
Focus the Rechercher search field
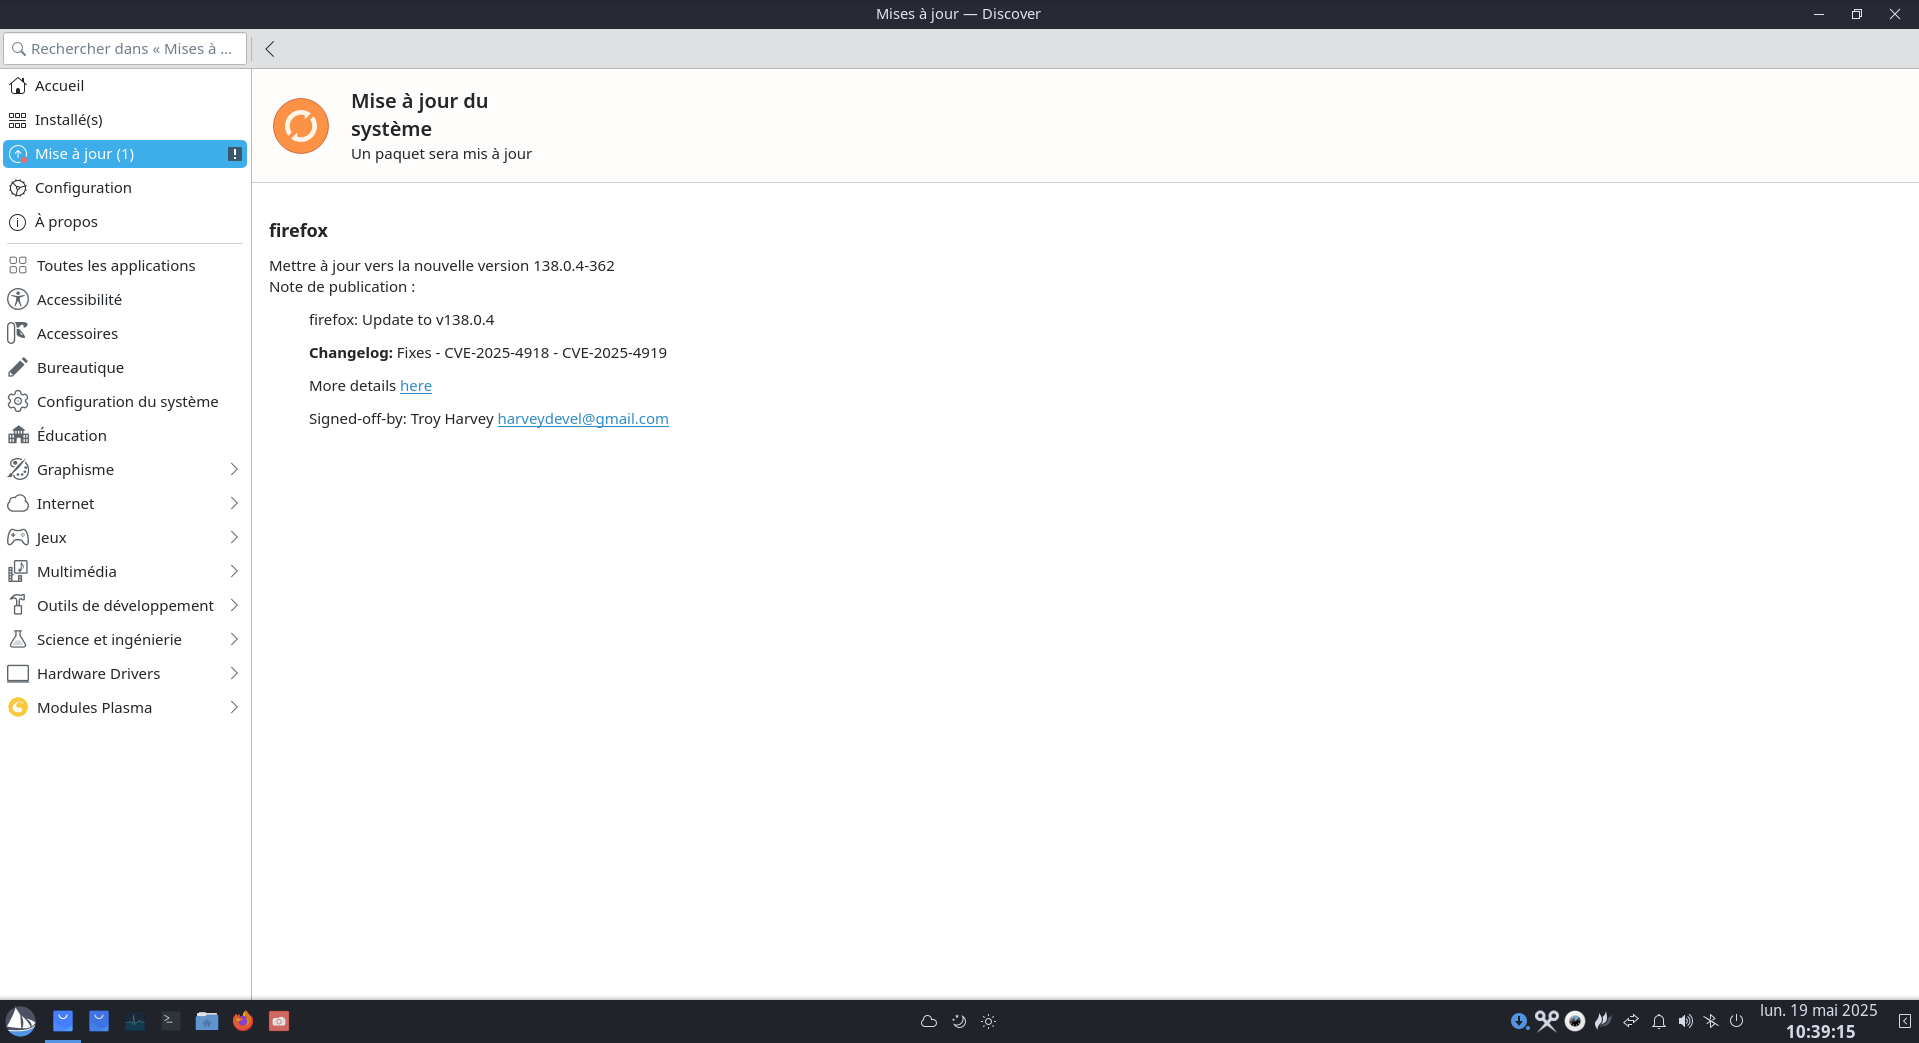coord(125,49)
